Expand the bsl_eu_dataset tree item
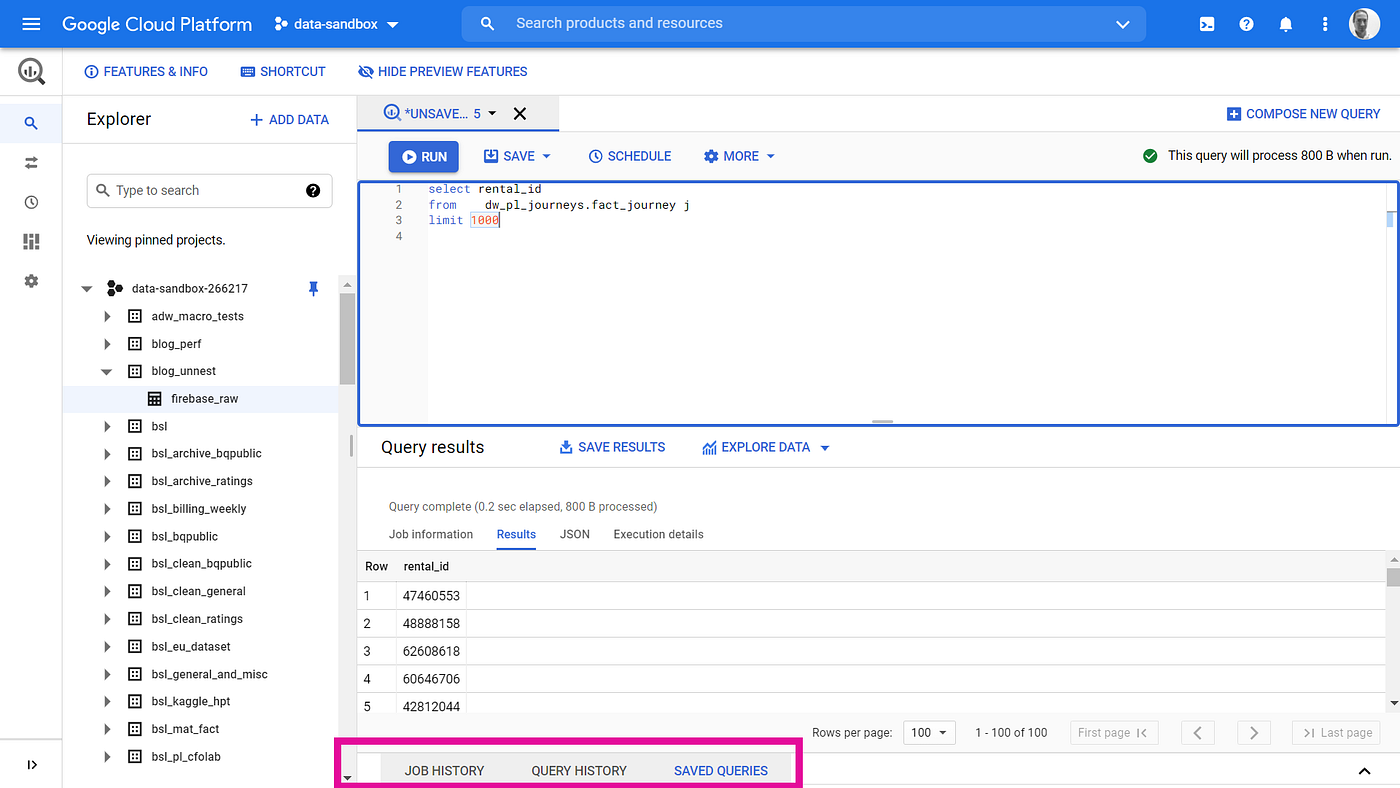 107,646
